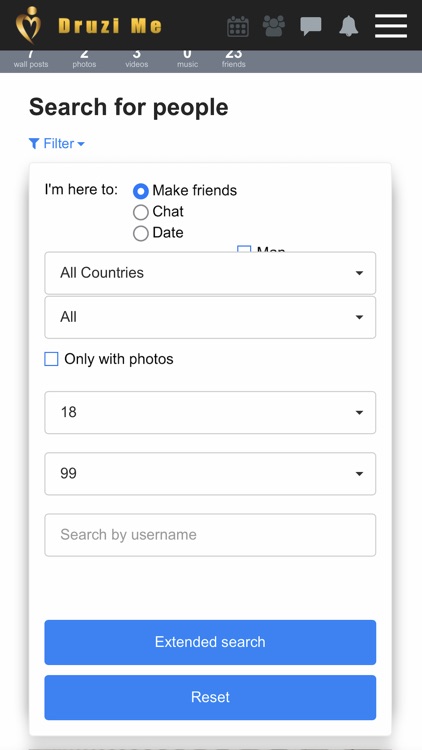
Task: Click the Extended search button
Action: click(210, 642)
